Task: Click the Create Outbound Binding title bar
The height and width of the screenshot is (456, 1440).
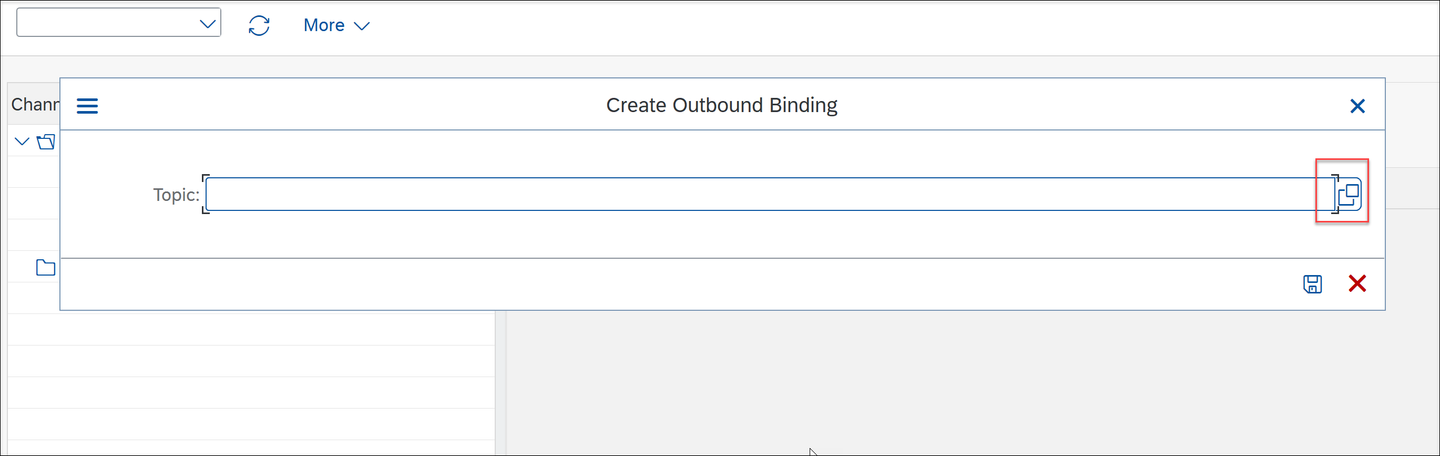Action: coord(722,105)
